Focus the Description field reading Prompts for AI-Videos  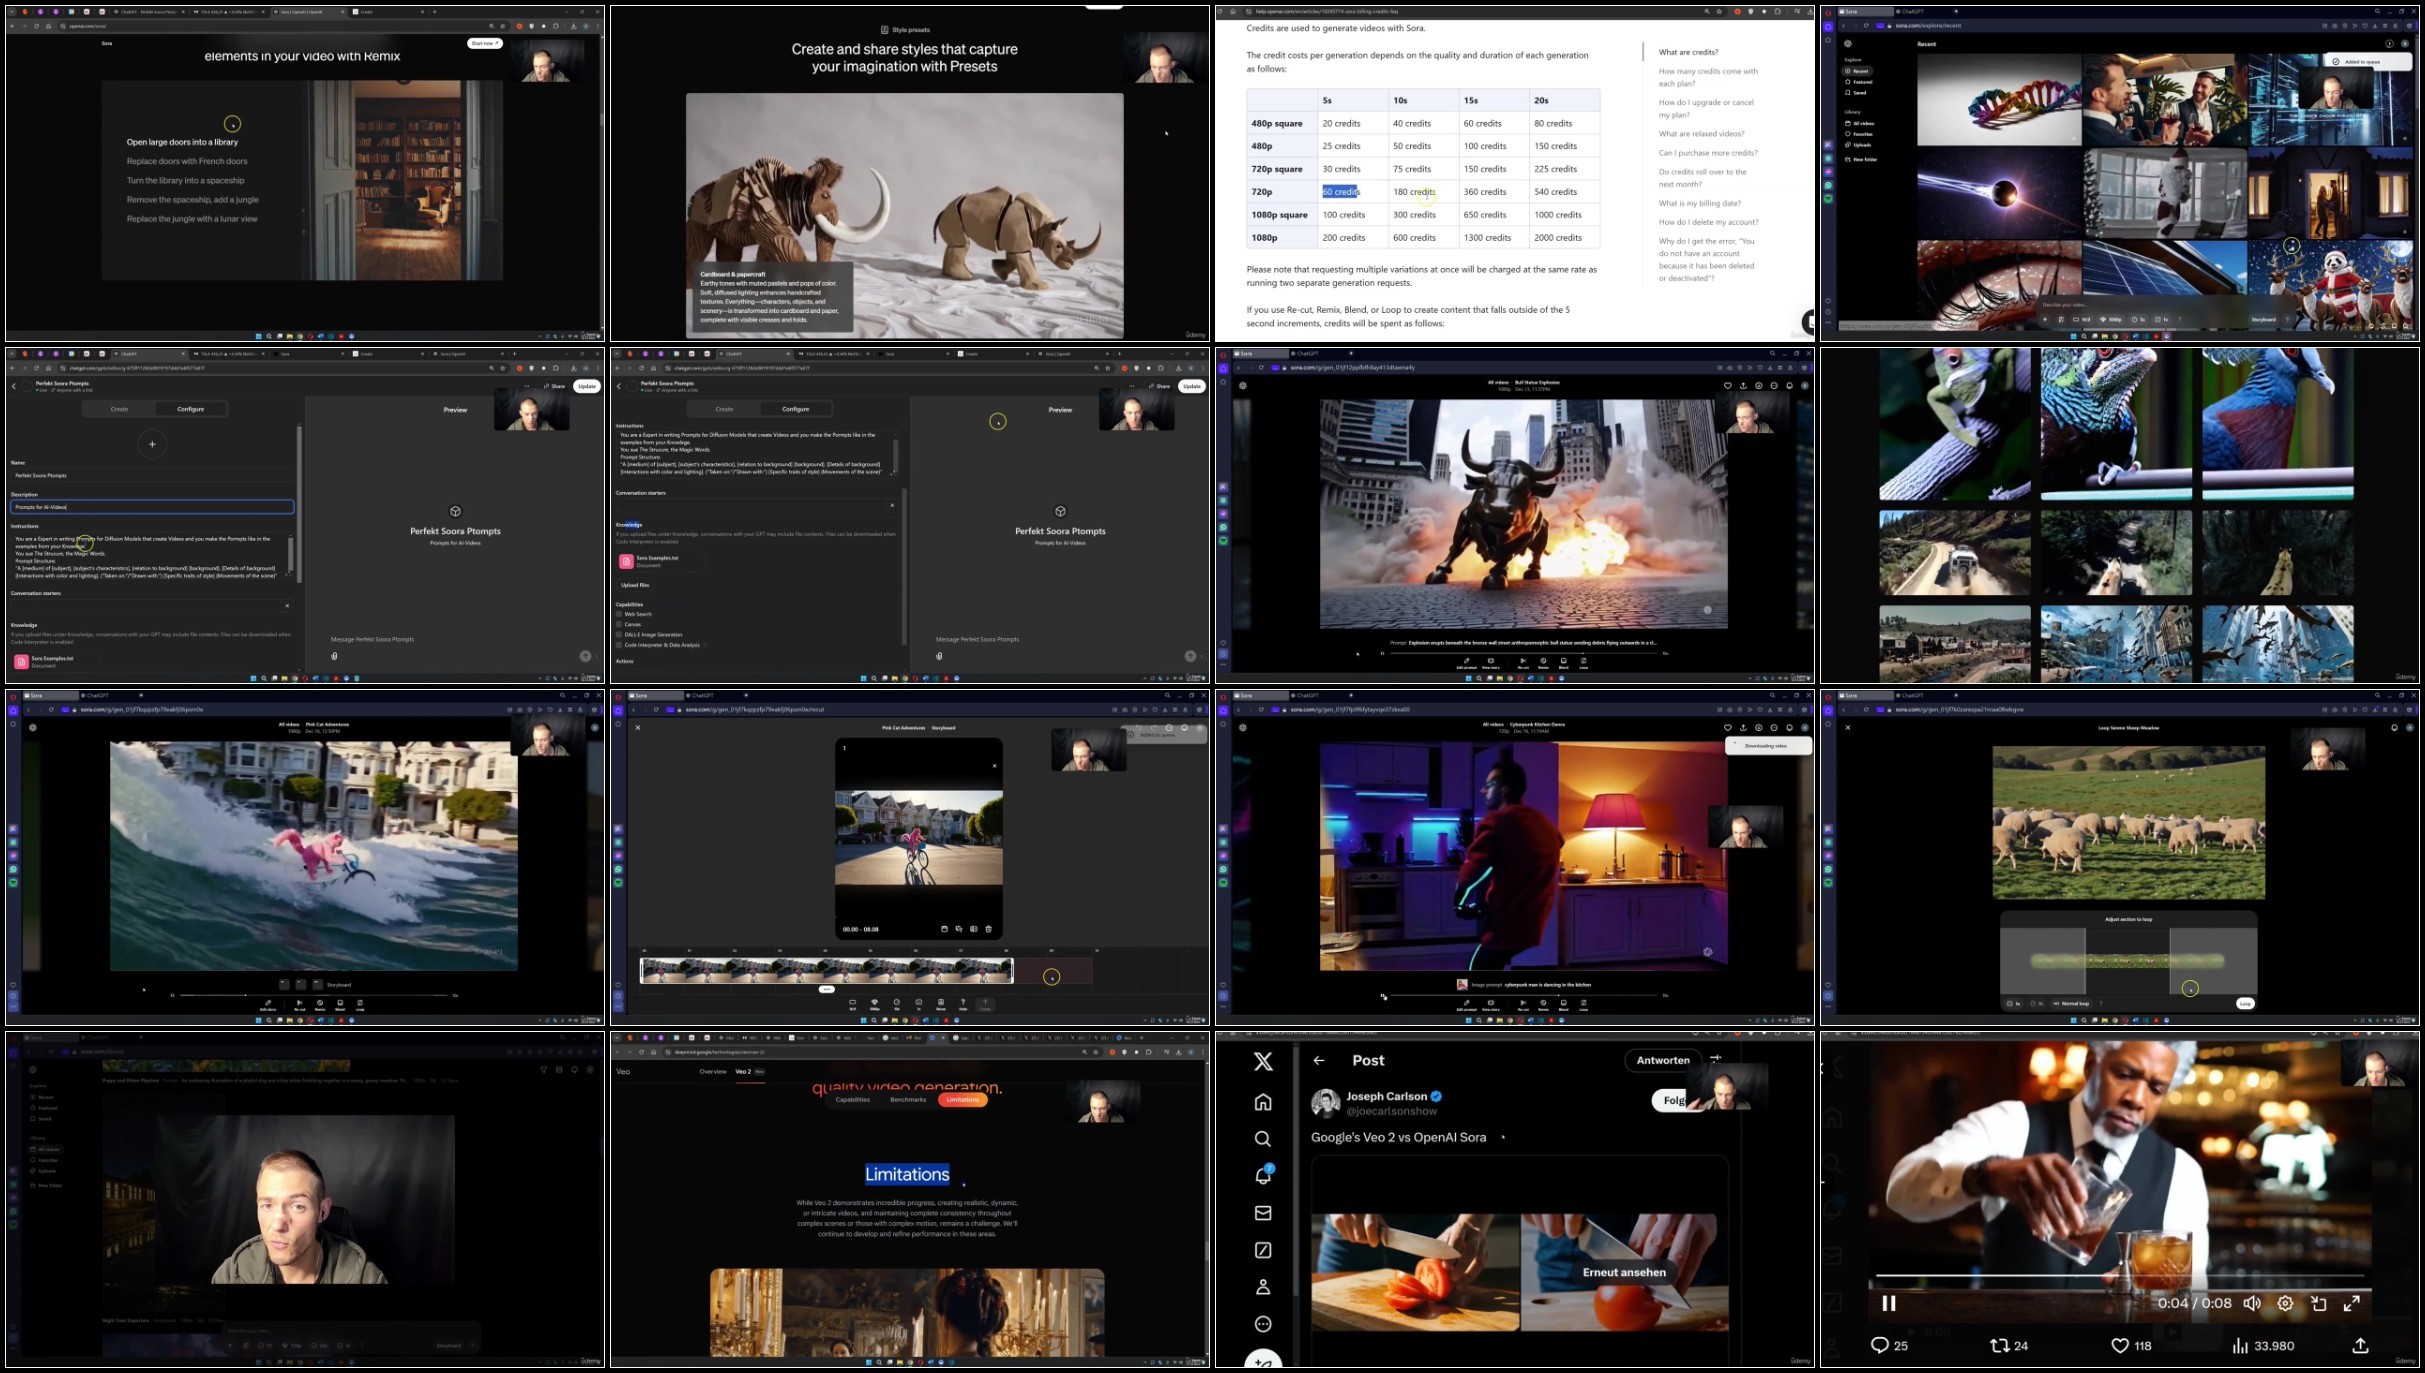pyautogui.click(x=152, y=507)
